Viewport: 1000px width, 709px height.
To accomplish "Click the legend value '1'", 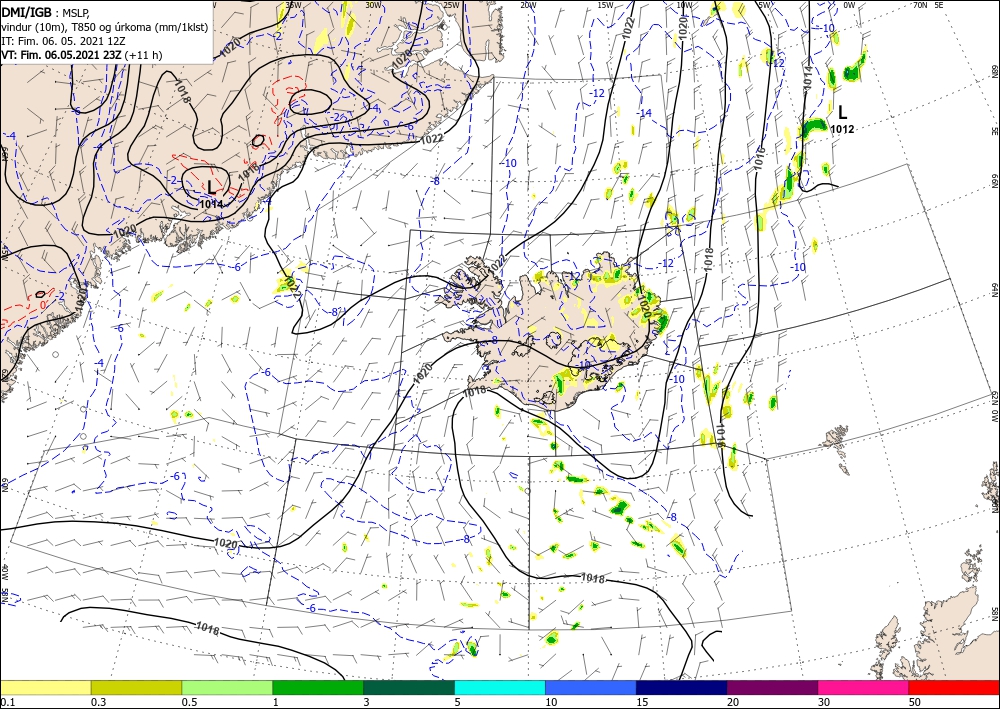I will tap(276, 702).
